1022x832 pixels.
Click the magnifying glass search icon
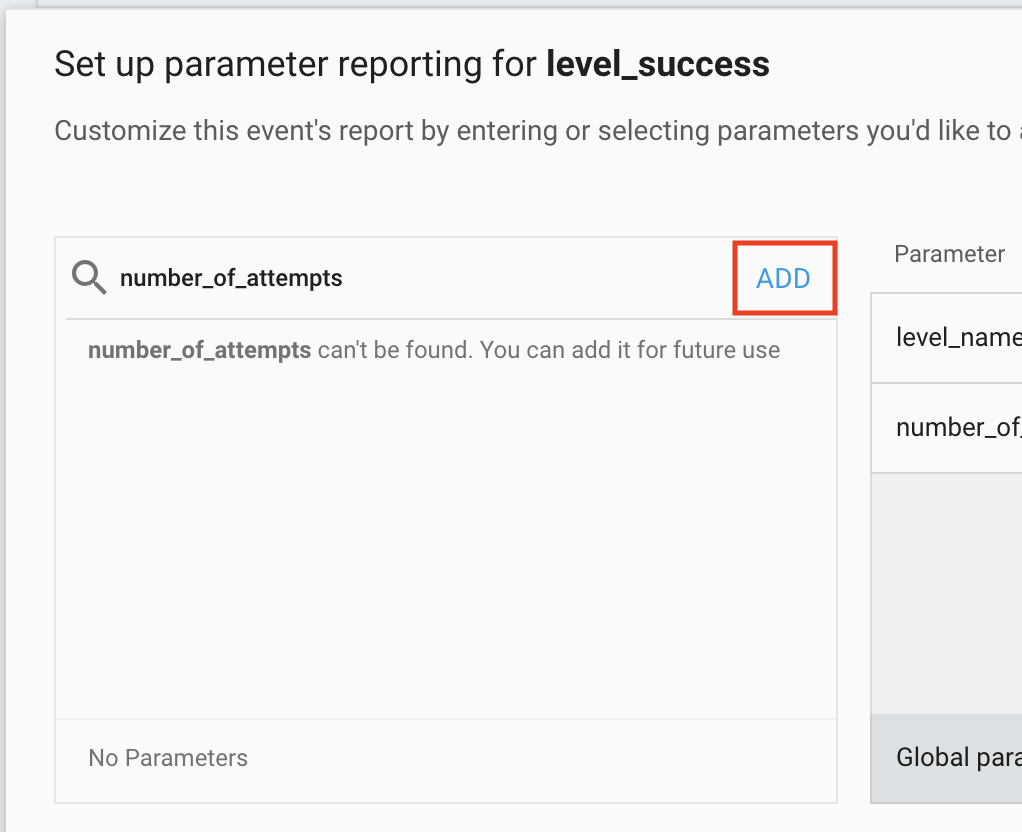[x=90, y=278]
